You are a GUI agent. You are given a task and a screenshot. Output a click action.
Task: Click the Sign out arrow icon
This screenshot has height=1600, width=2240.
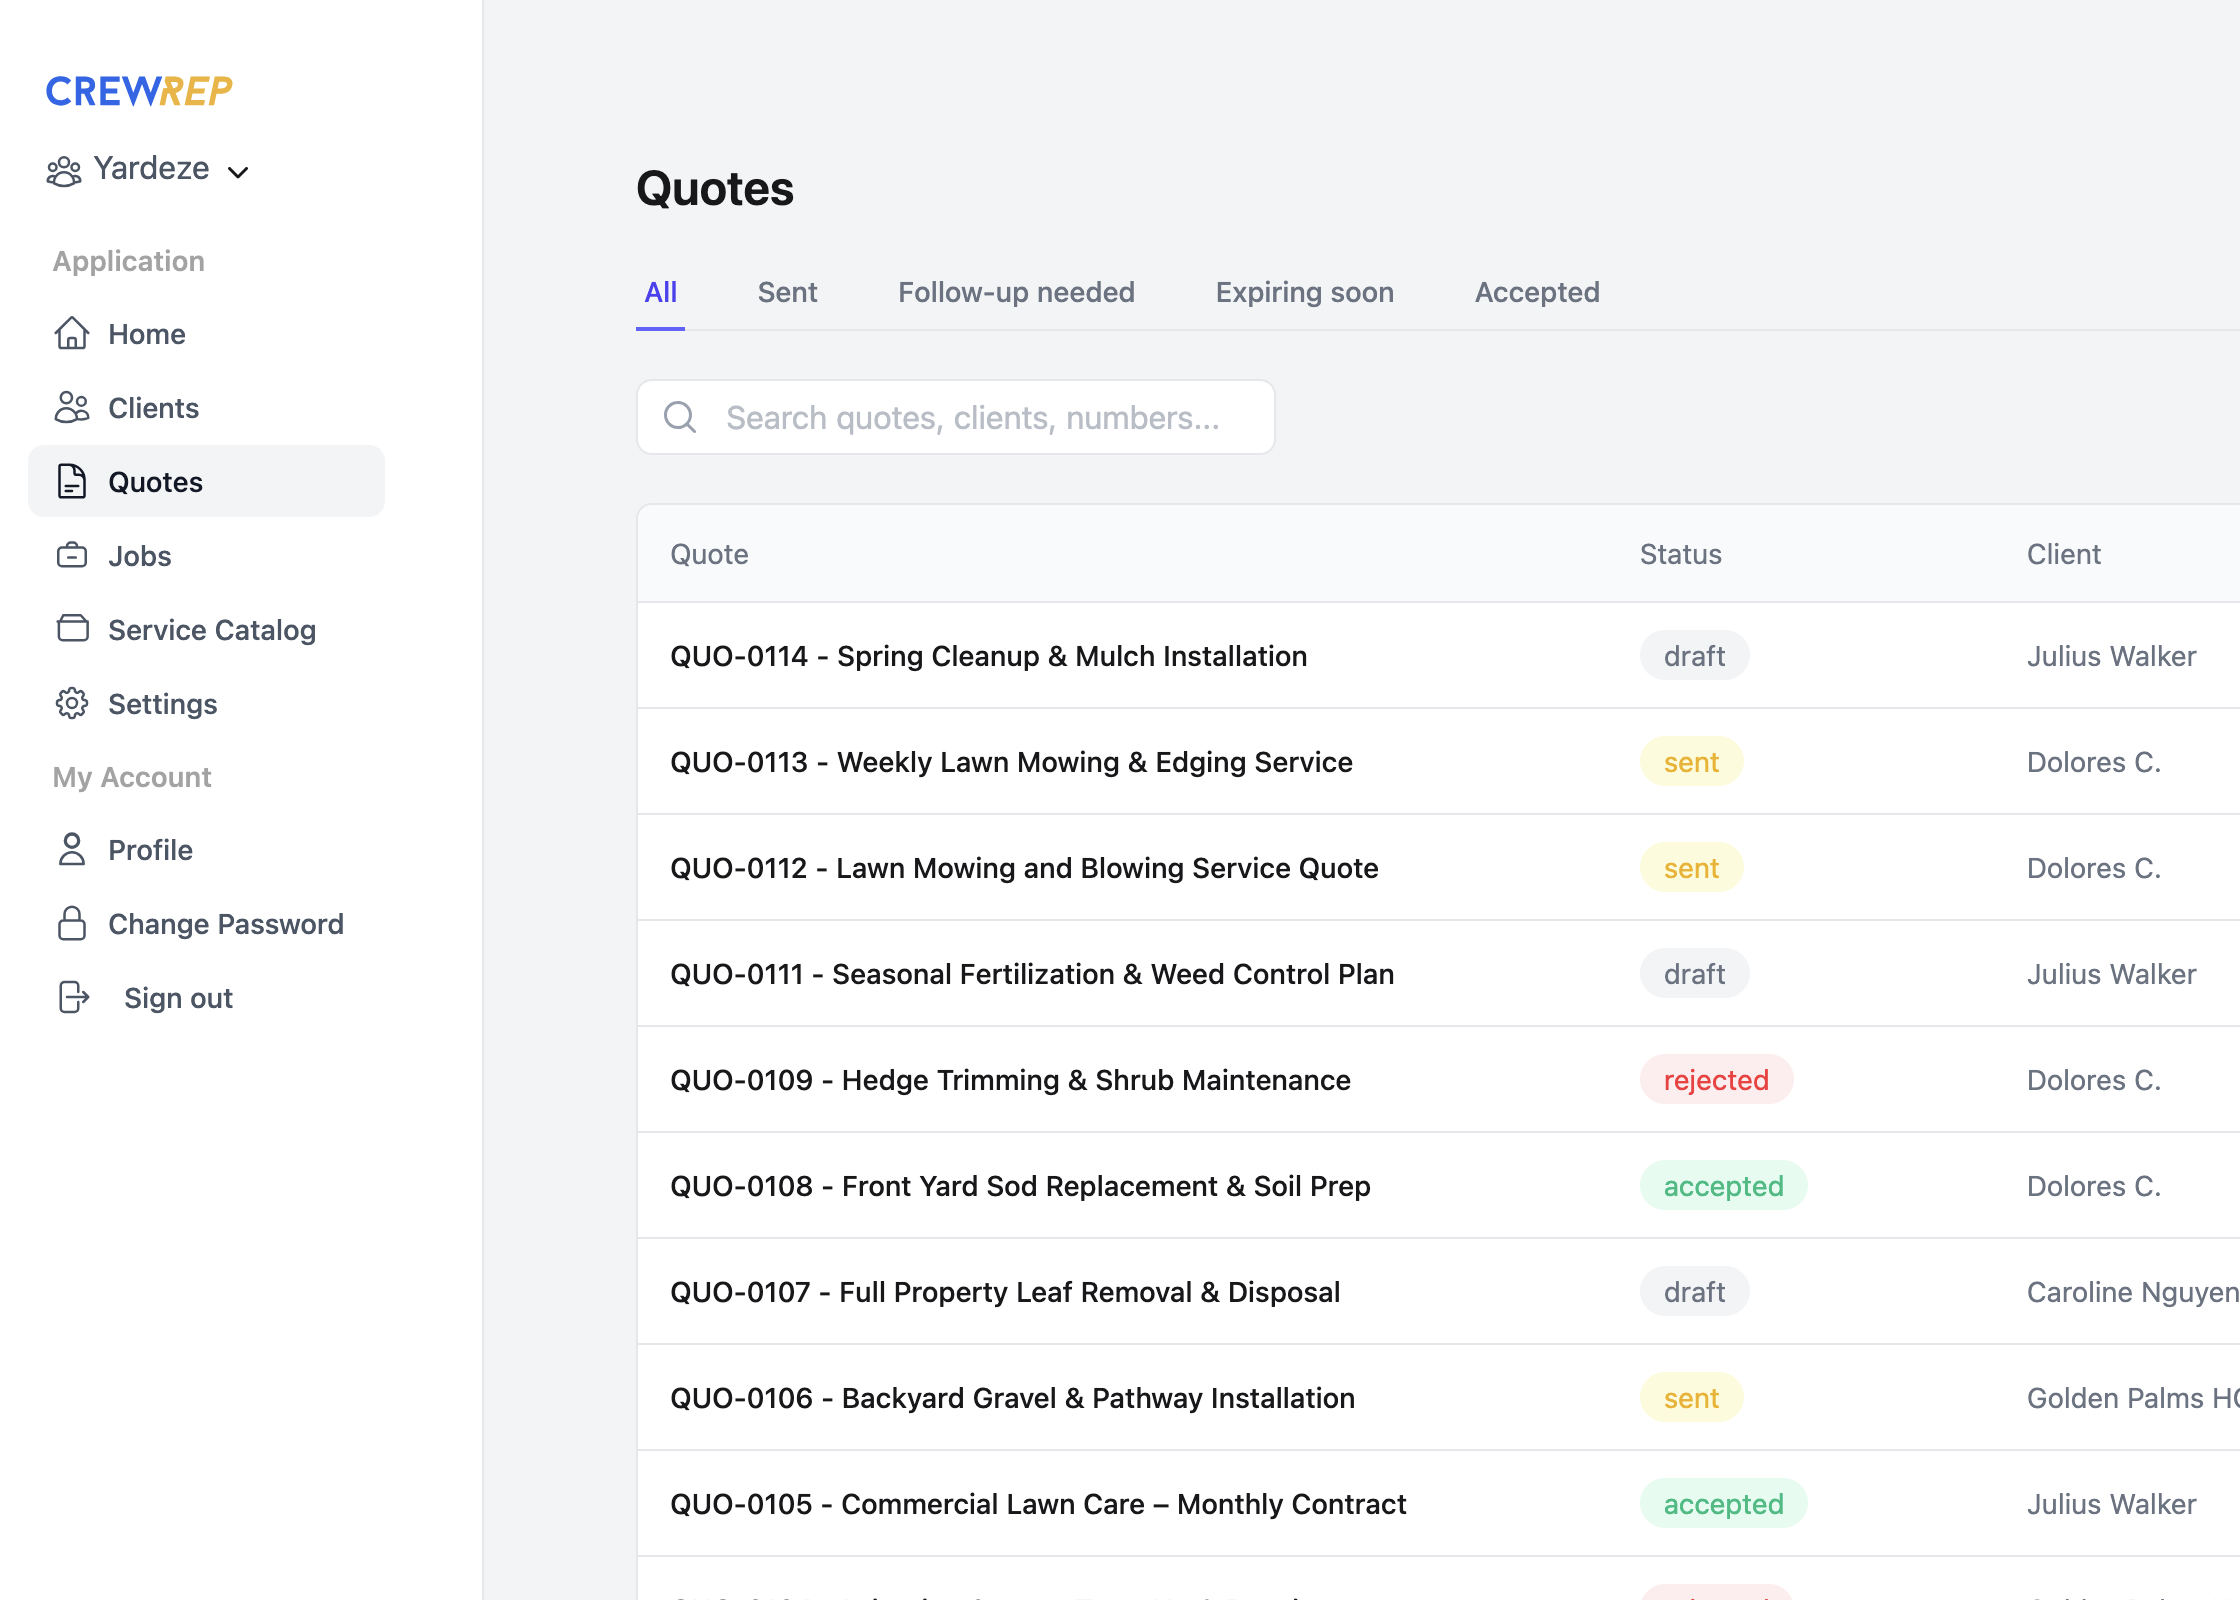coord(74,998)
